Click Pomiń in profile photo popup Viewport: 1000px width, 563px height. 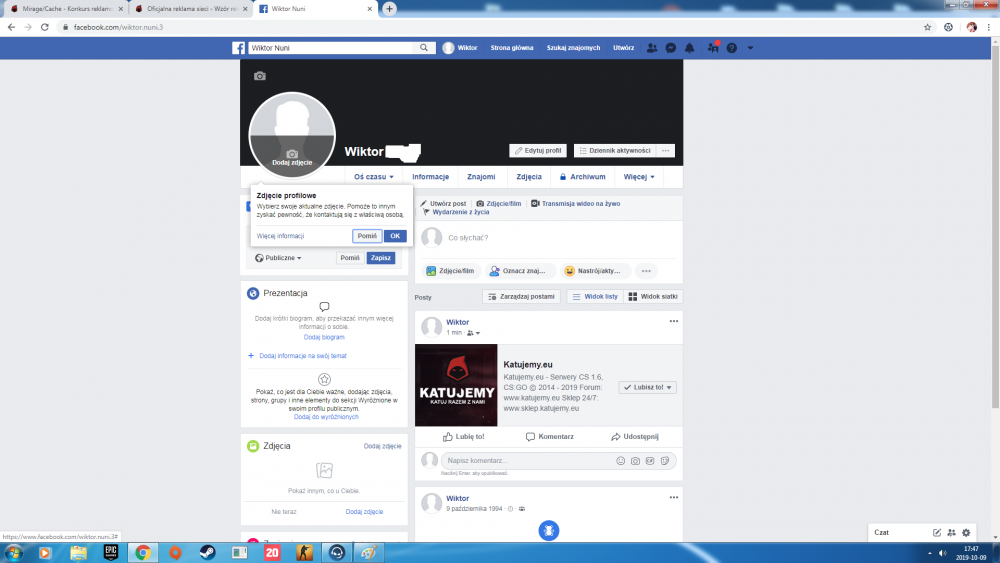(x=367, y=236)
